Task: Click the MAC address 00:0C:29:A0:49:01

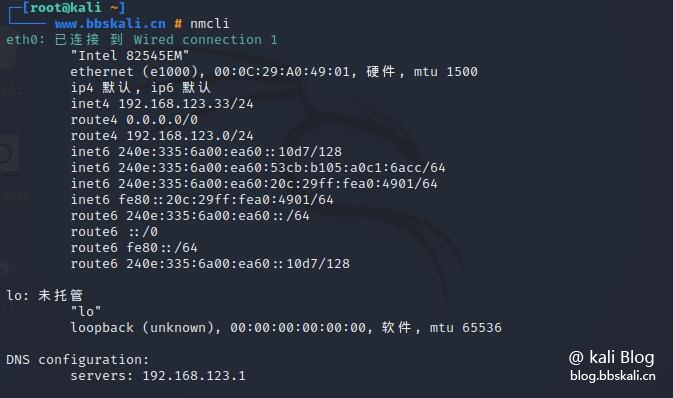Action: [282, 72]
